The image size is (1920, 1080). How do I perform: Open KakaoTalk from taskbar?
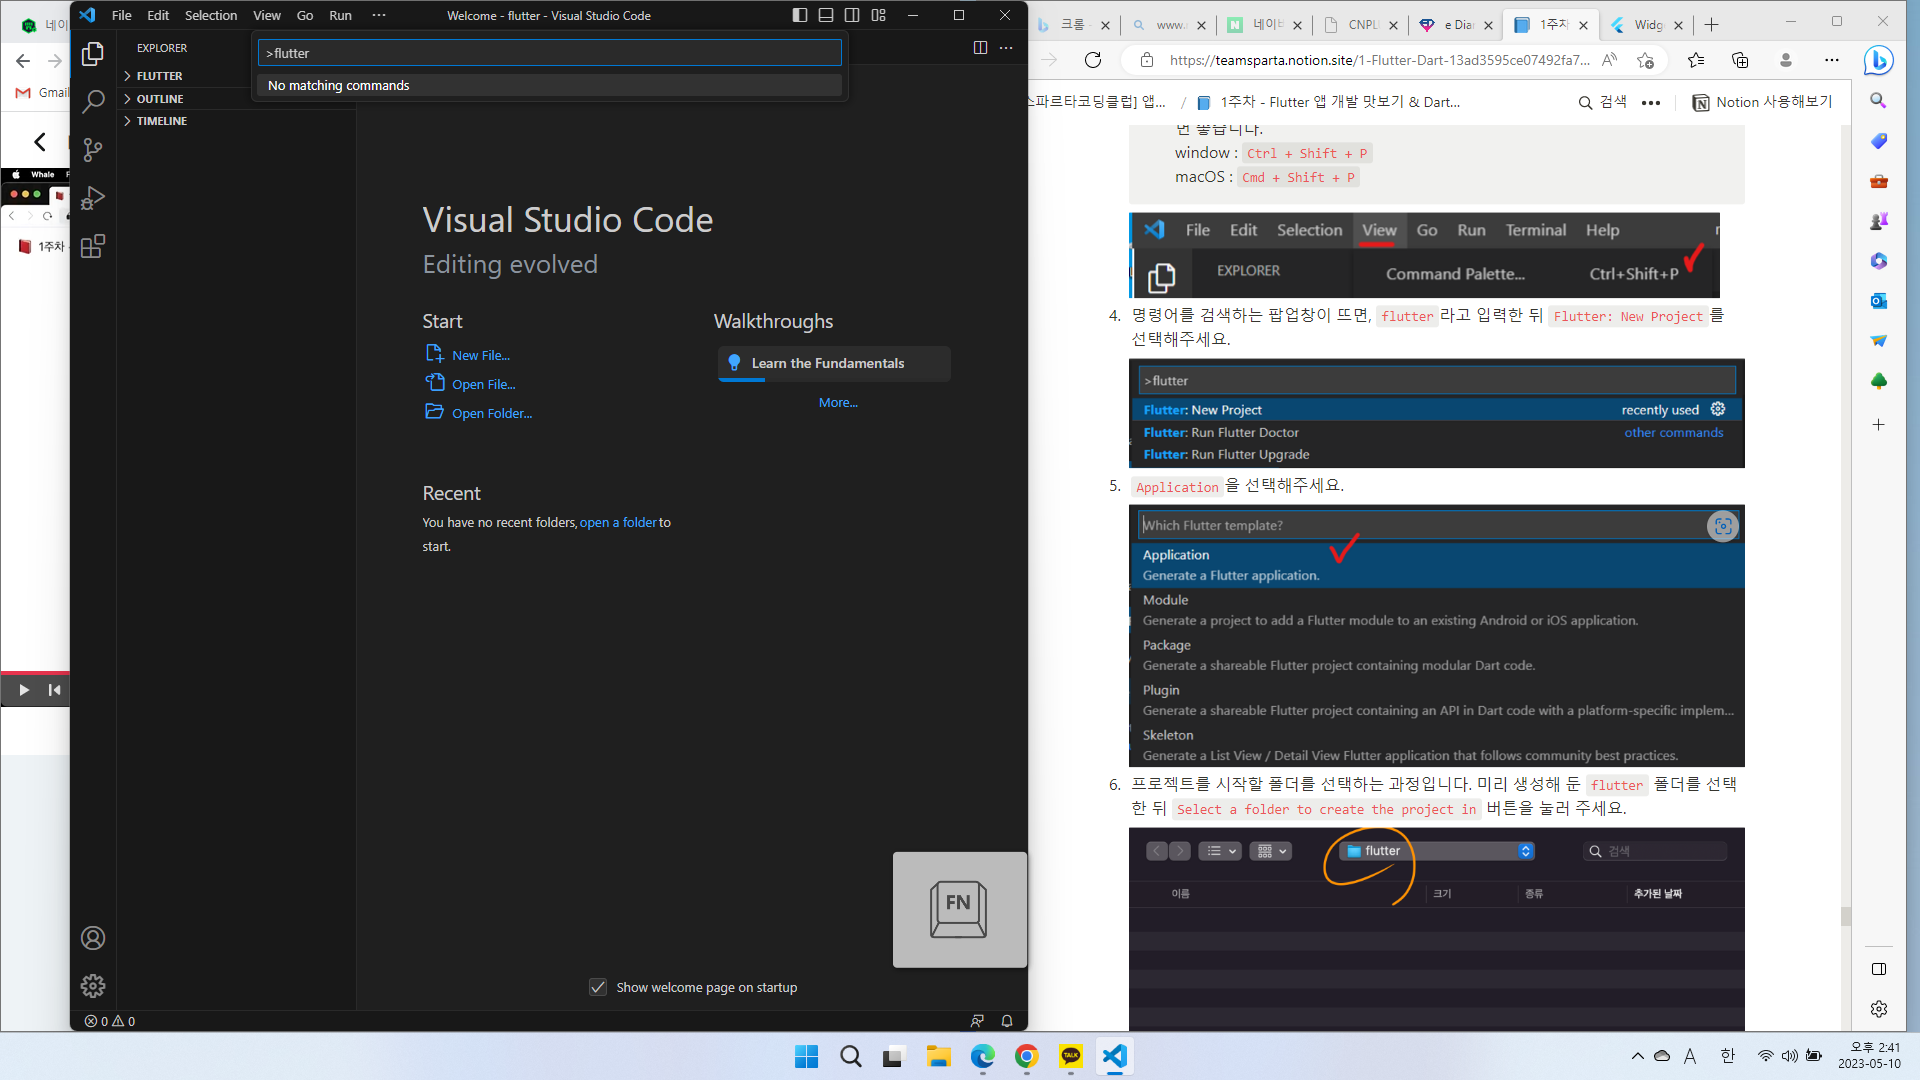pyautogui.click(x=1071, y=1056)
